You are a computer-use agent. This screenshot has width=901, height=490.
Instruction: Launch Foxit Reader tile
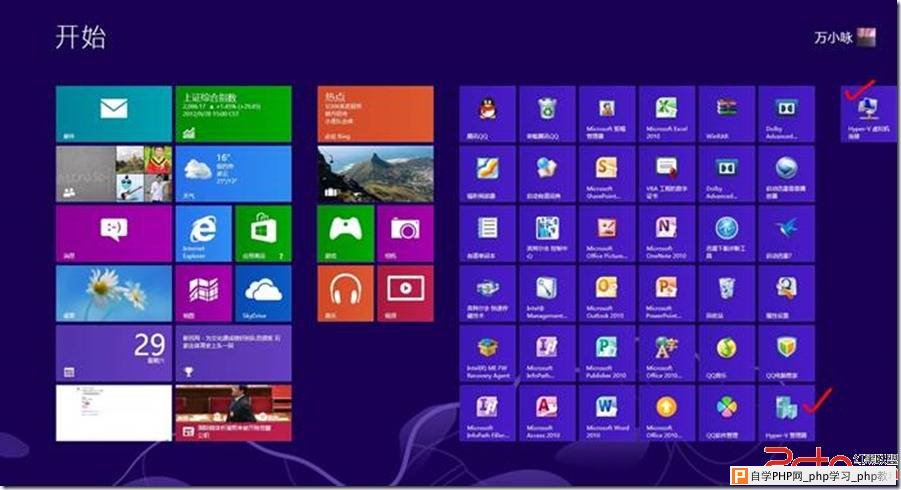tap(487, 173)
